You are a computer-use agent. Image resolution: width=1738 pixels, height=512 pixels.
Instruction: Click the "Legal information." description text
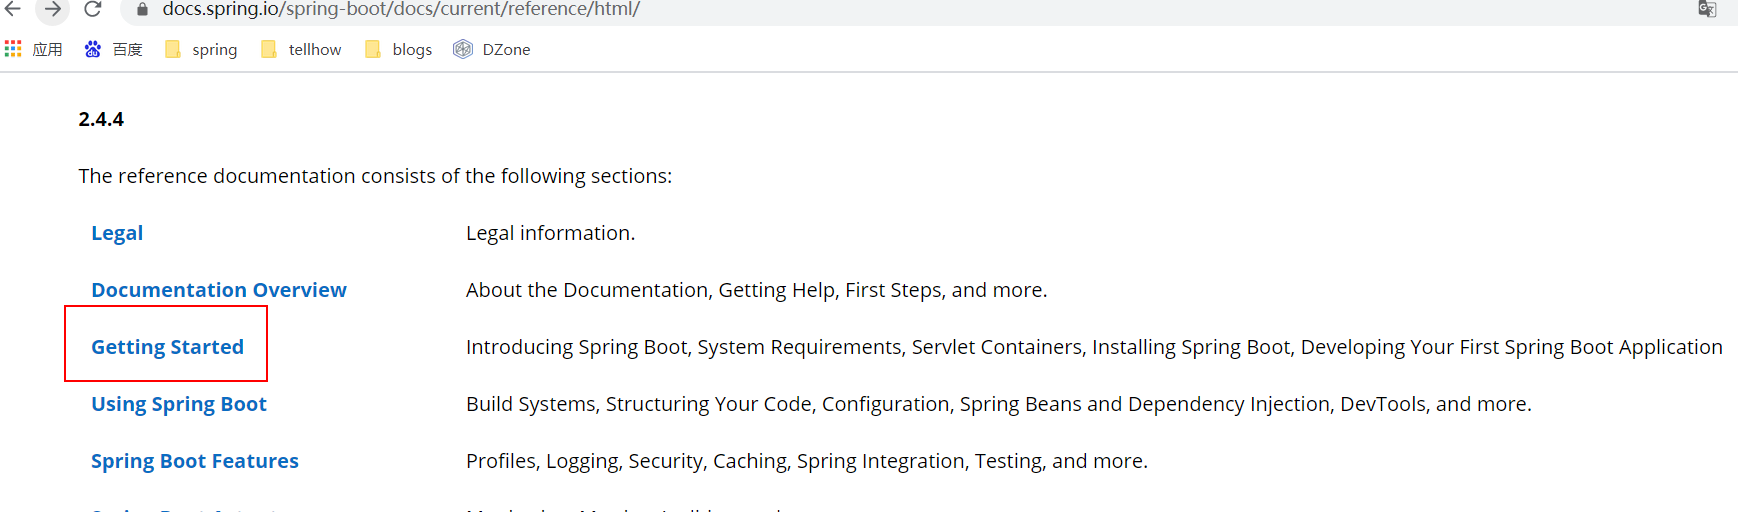(x=550, y=233)
